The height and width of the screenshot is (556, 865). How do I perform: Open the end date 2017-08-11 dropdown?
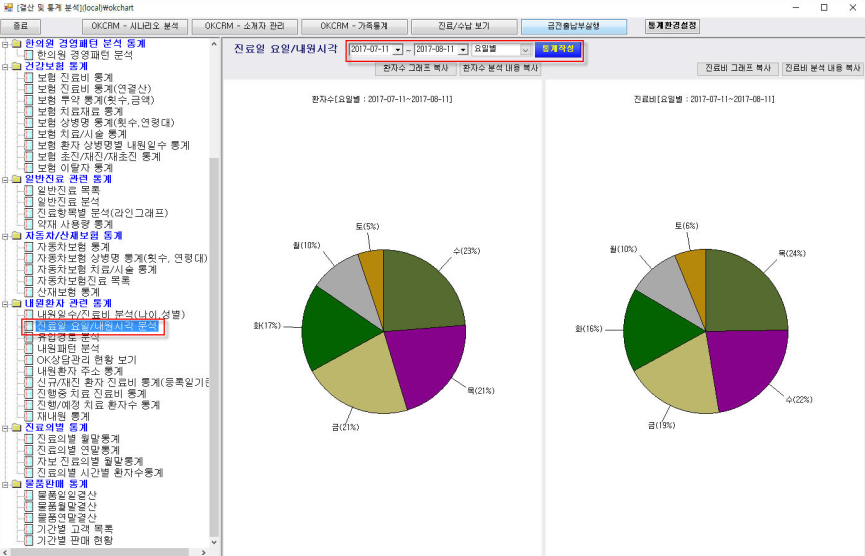click(463, 50)
